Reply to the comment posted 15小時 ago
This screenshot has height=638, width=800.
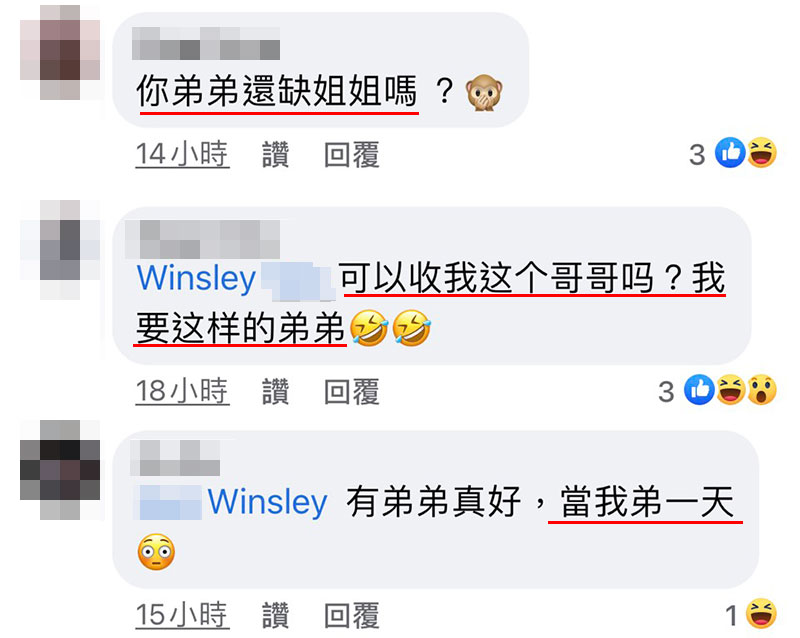(352, 615)
